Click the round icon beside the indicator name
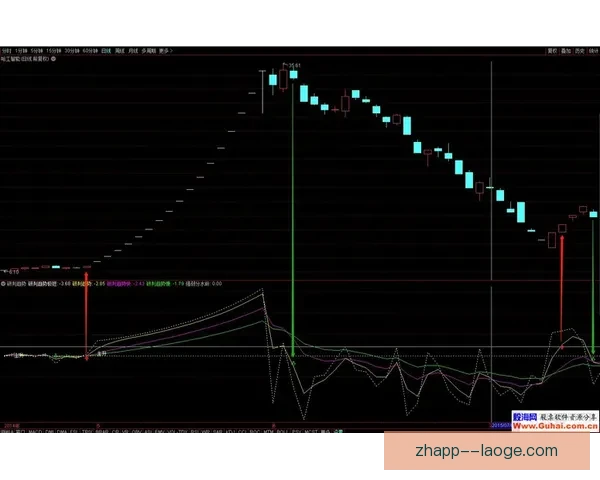 [x=3, y=284]
